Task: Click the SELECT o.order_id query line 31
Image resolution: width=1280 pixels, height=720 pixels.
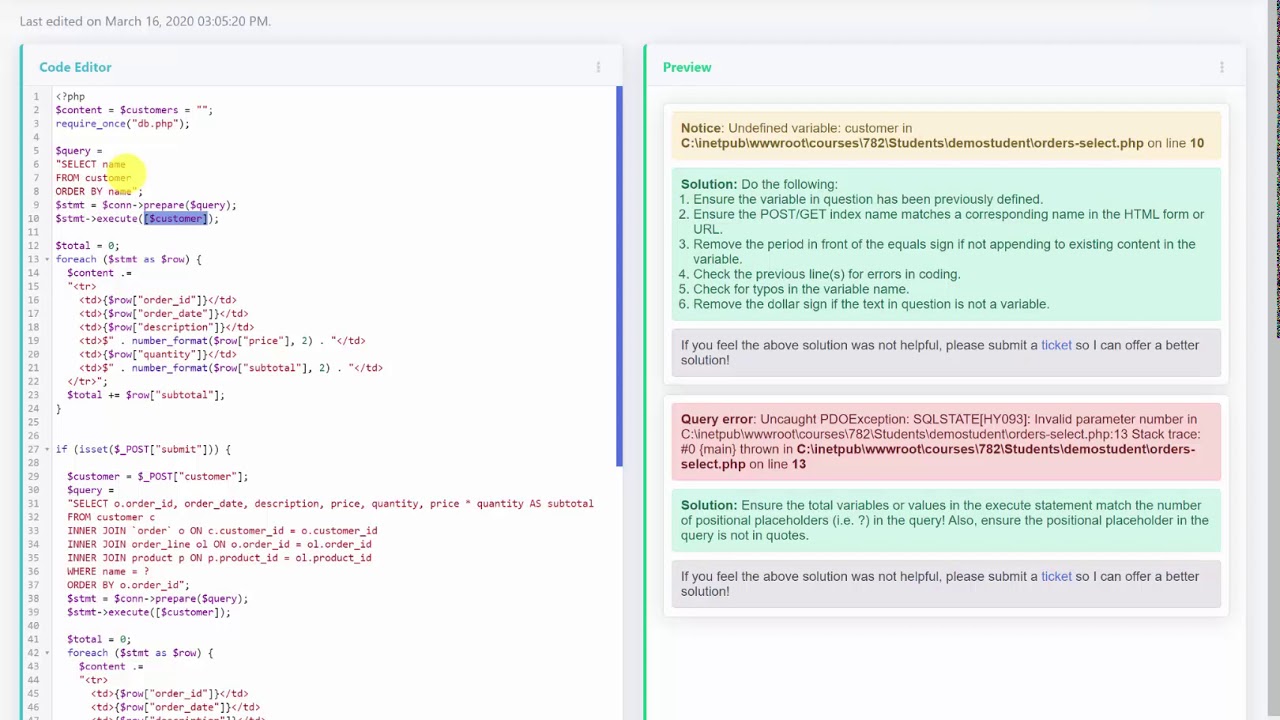Action: coord(330,504)
